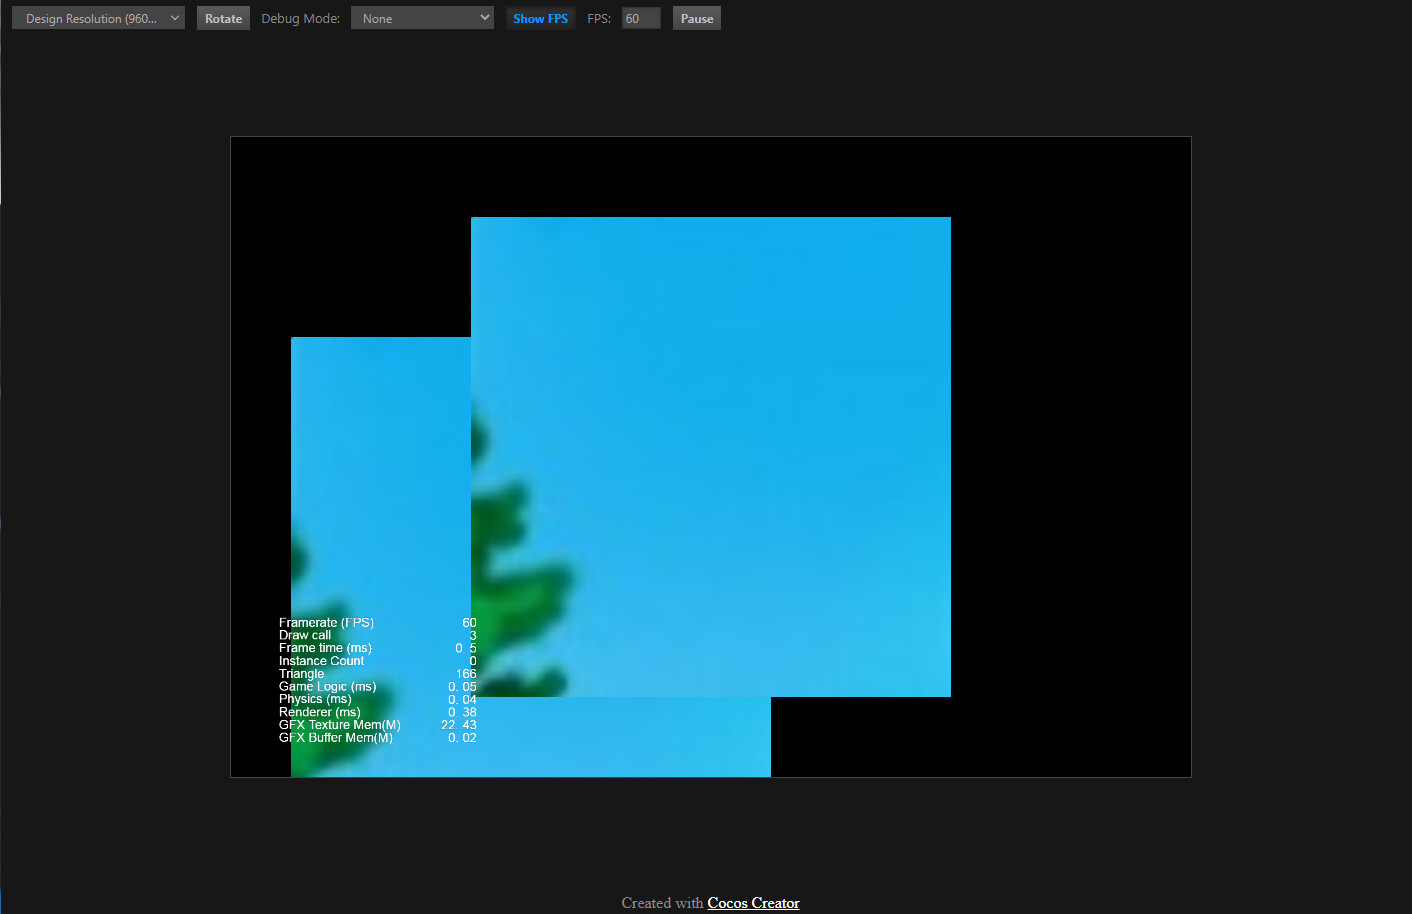Click the FPS value input field
The width and height of the screenshot is (1412, 914).
[x=640, y=18]
